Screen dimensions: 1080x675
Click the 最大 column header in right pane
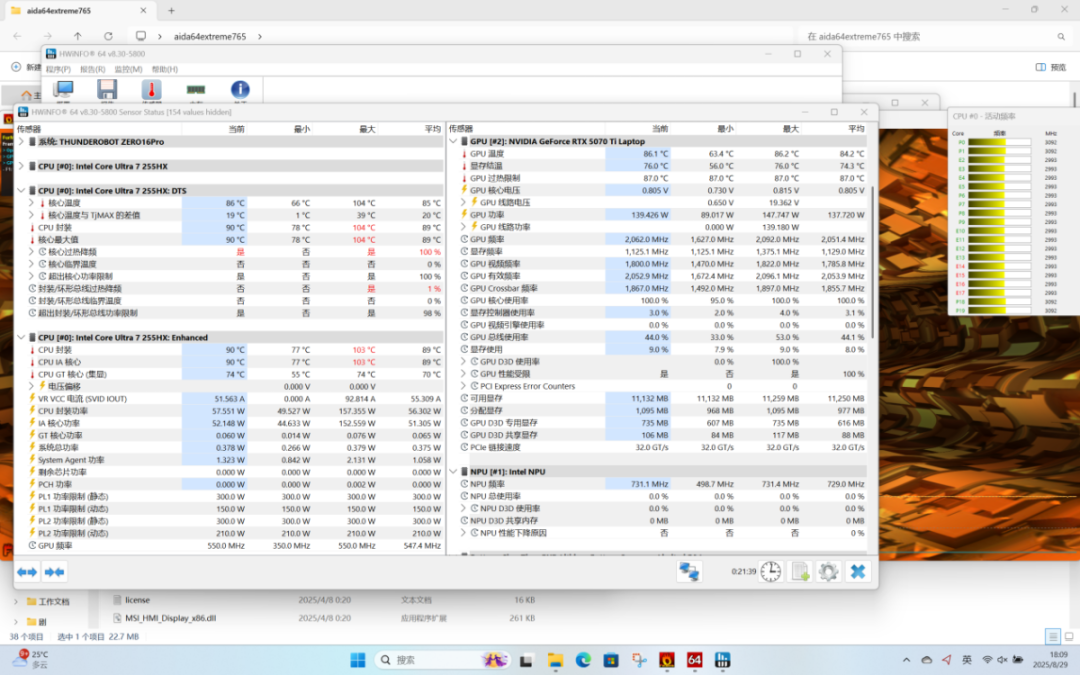pyautogui.click(x=790, y=129)
